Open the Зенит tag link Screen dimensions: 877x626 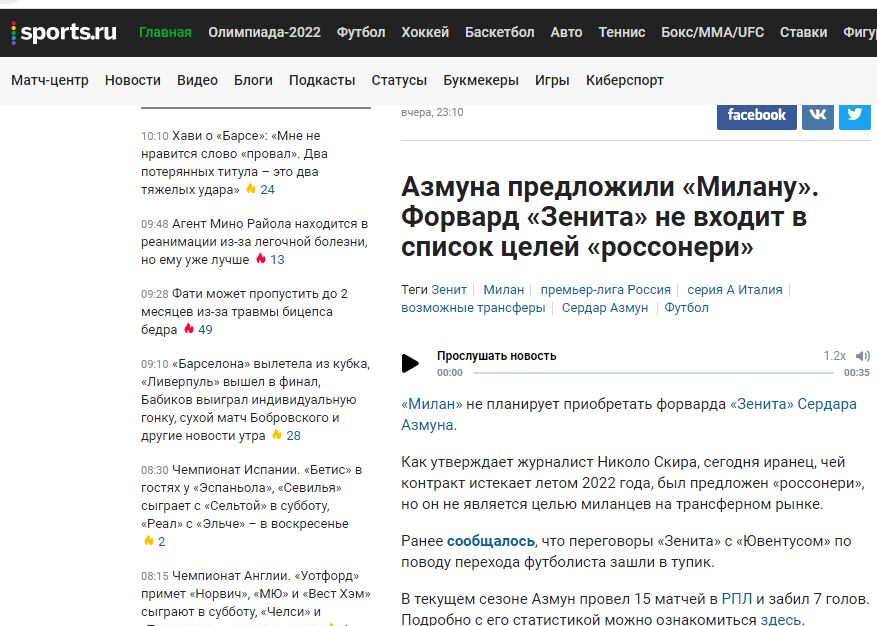(449, 290)
